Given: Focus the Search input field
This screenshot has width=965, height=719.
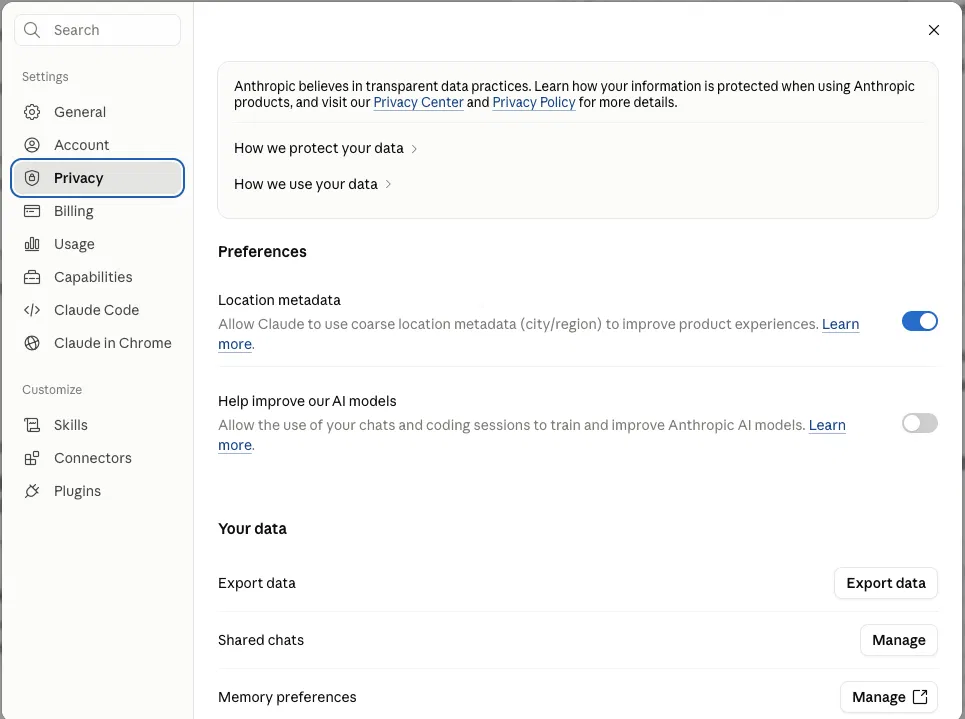Looking at the screenshot, I should click(97, 30).
